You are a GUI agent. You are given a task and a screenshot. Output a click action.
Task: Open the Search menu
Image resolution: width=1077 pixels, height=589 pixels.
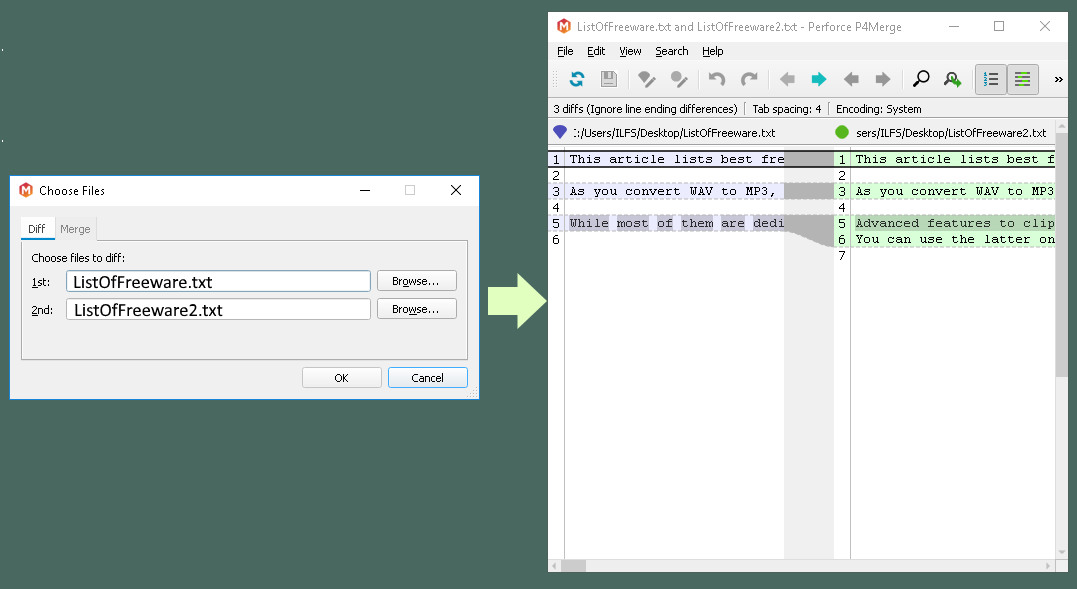pos(672,51)
